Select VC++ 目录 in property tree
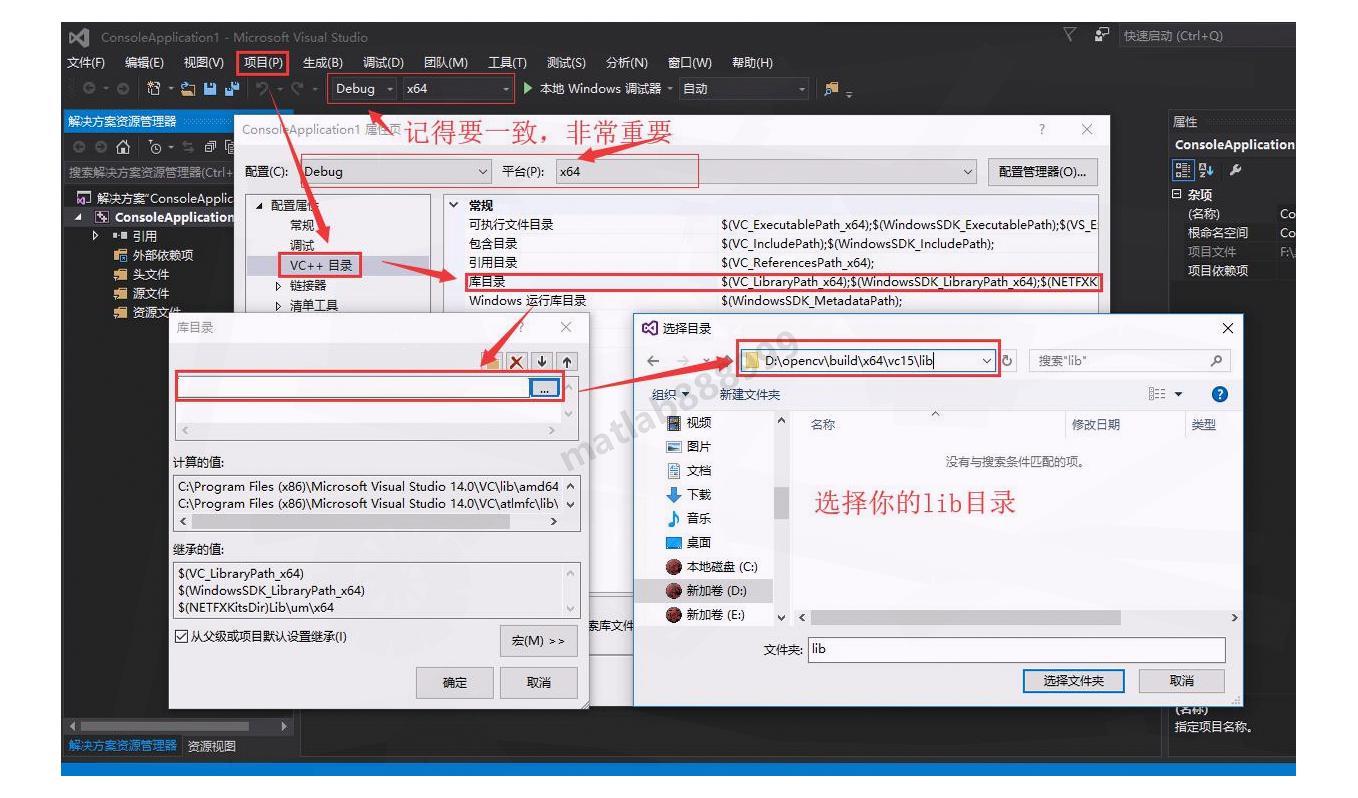 [321, 265]
